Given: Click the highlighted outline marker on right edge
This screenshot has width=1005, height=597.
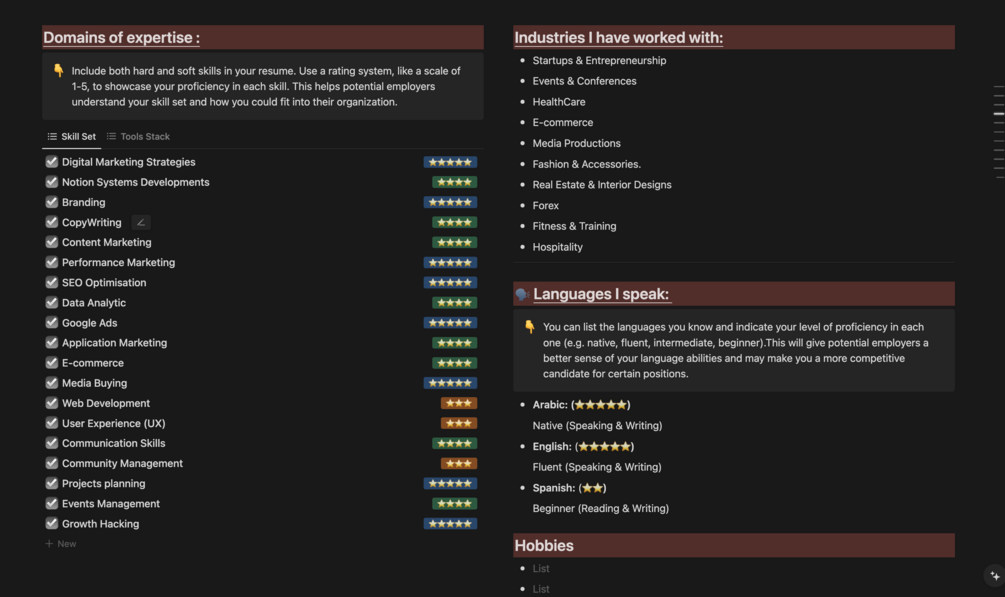Looking at the screenshot, I should click(998, 114).
